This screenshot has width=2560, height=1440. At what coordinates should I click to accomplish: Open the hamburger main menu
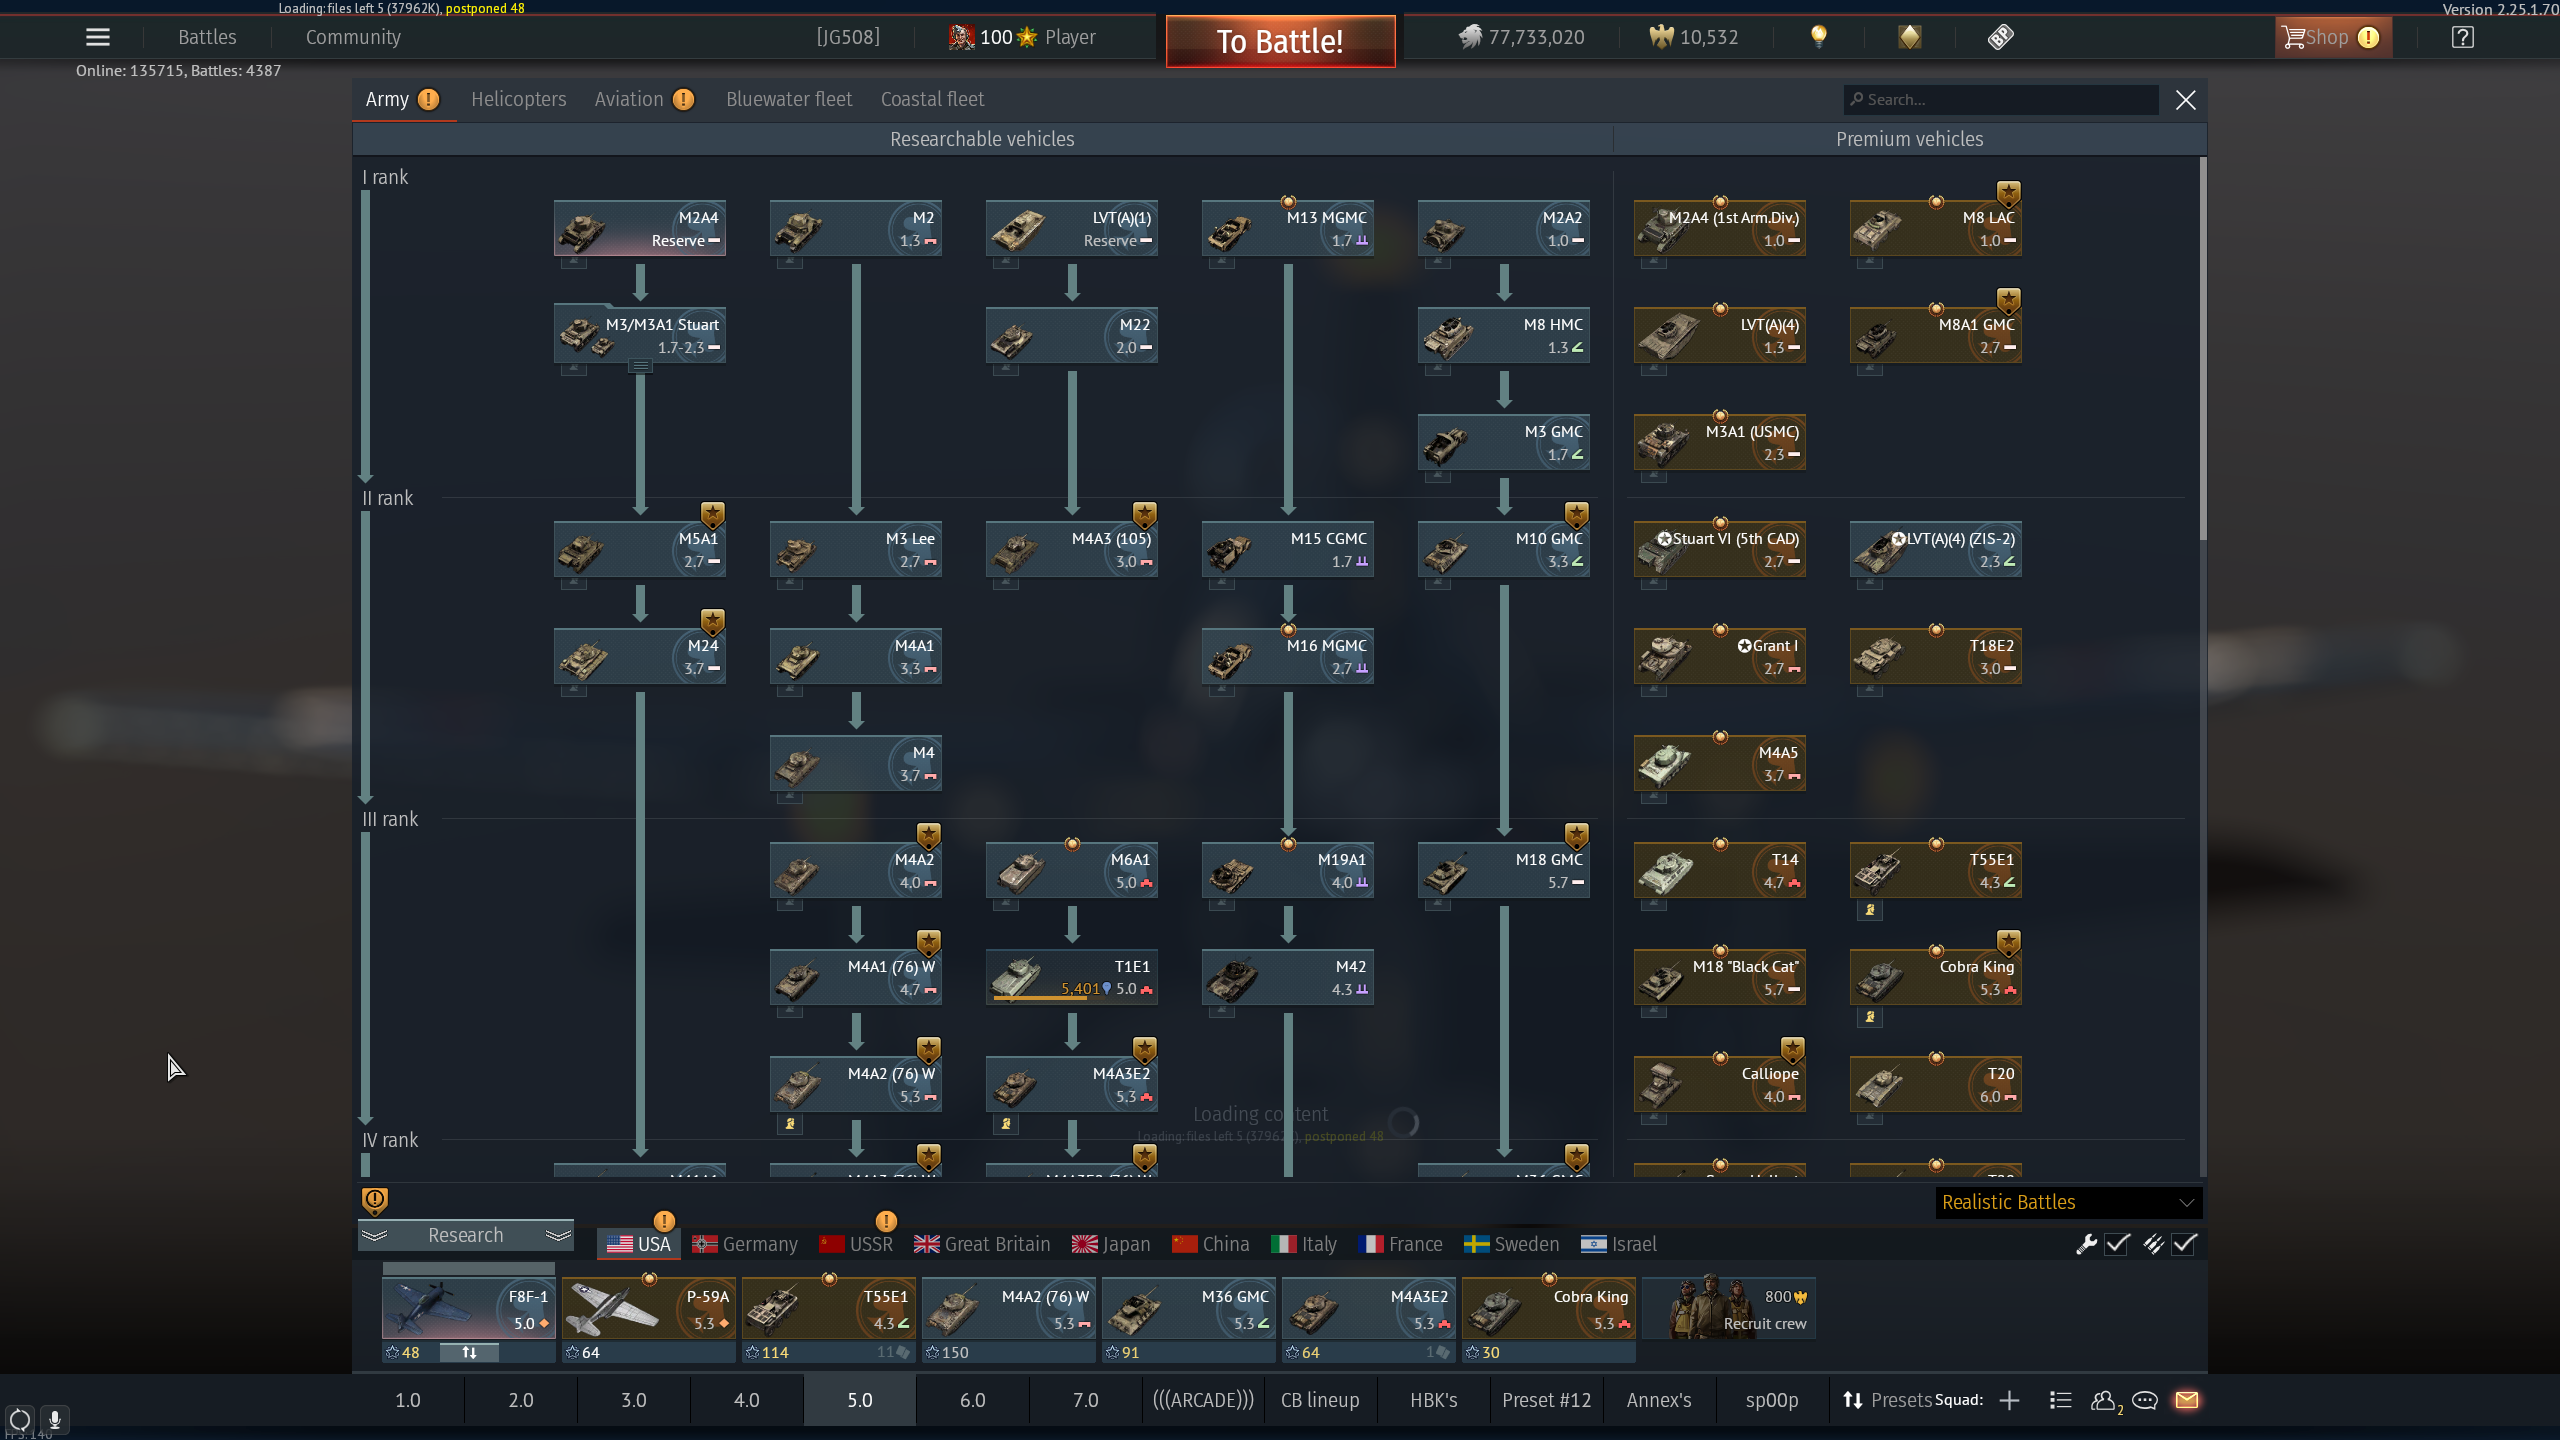(x=97, y=37)
